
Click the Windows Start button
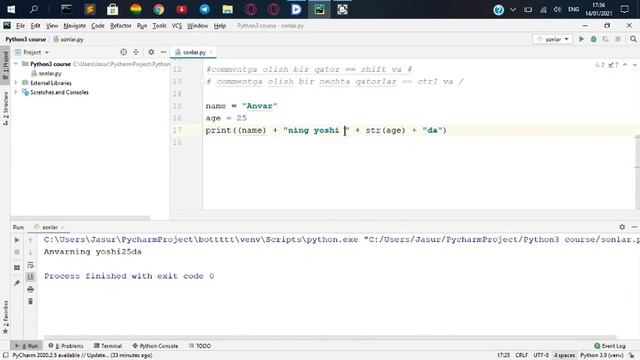click(11, 9)
